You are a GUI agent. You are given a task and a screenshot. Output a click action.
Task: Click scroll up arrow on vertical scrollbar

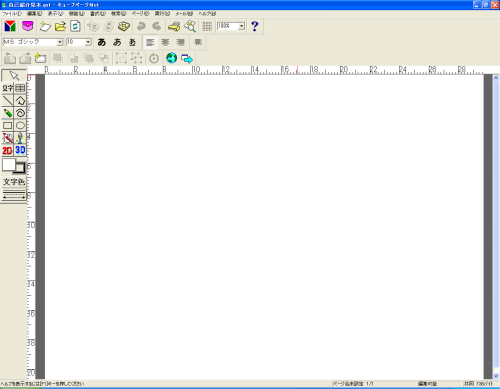496,78
